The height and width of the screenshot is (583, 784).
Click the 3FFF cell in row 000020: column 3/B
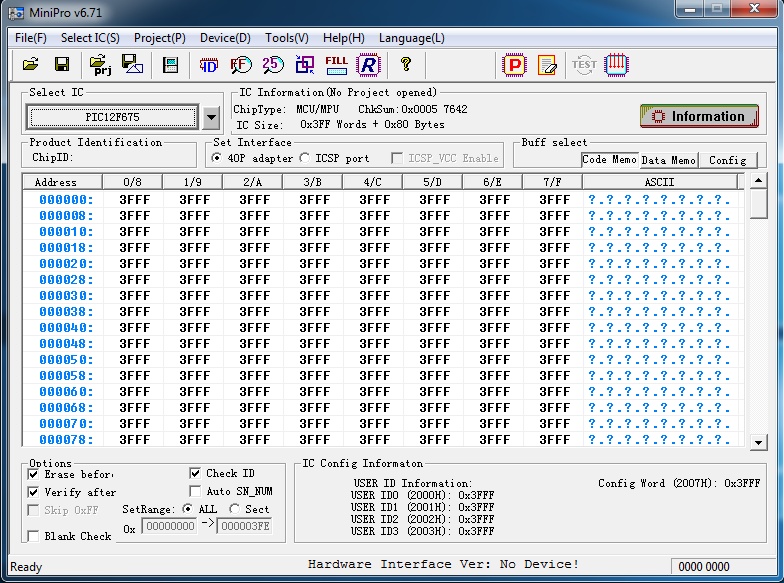pyautogui.click(x=314, y=264)
